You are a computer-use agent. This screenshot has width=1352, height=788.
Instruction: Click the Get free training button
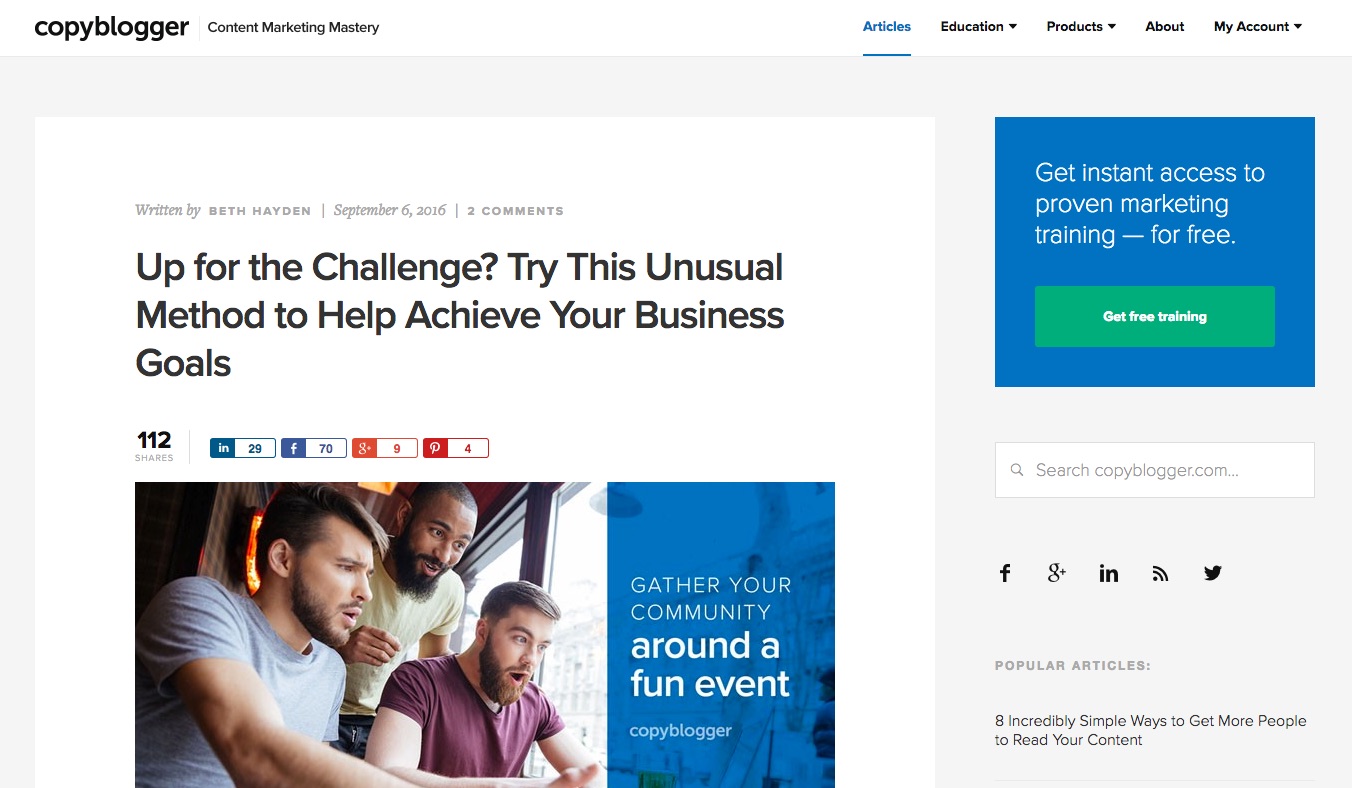pyautogui.click(x=1155, y=316)
